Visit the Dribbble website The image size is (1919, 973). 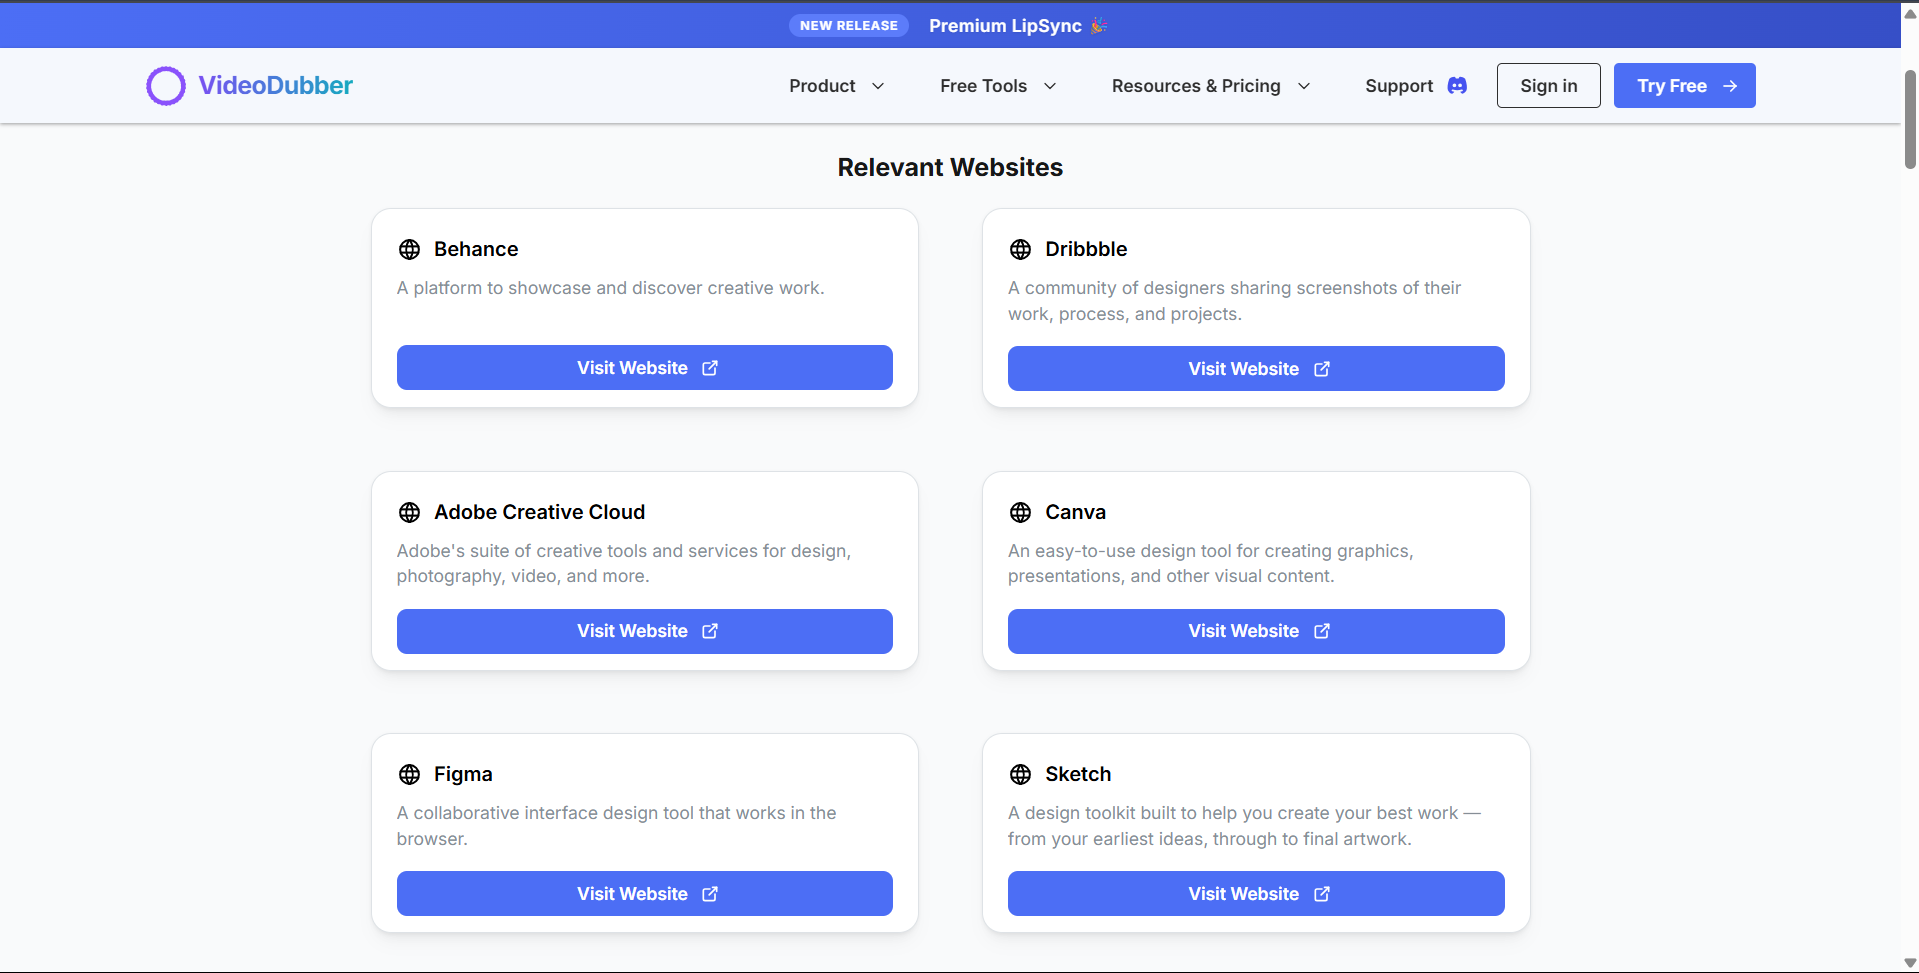(1256, 369)
